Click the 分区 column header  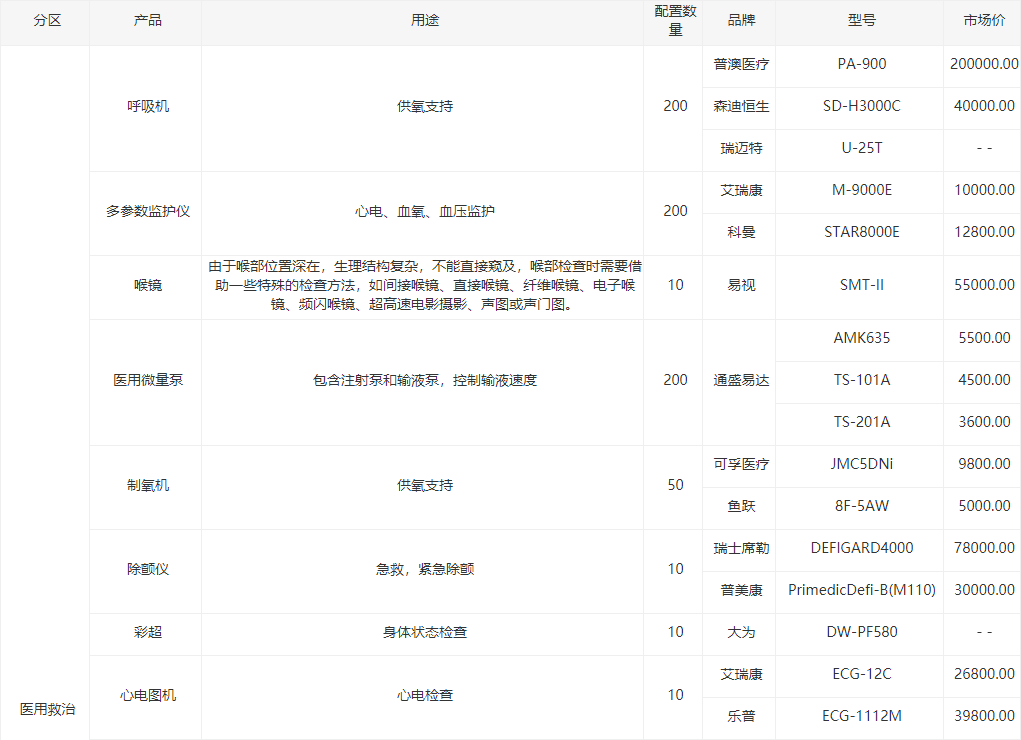click(x=47, y=21)
